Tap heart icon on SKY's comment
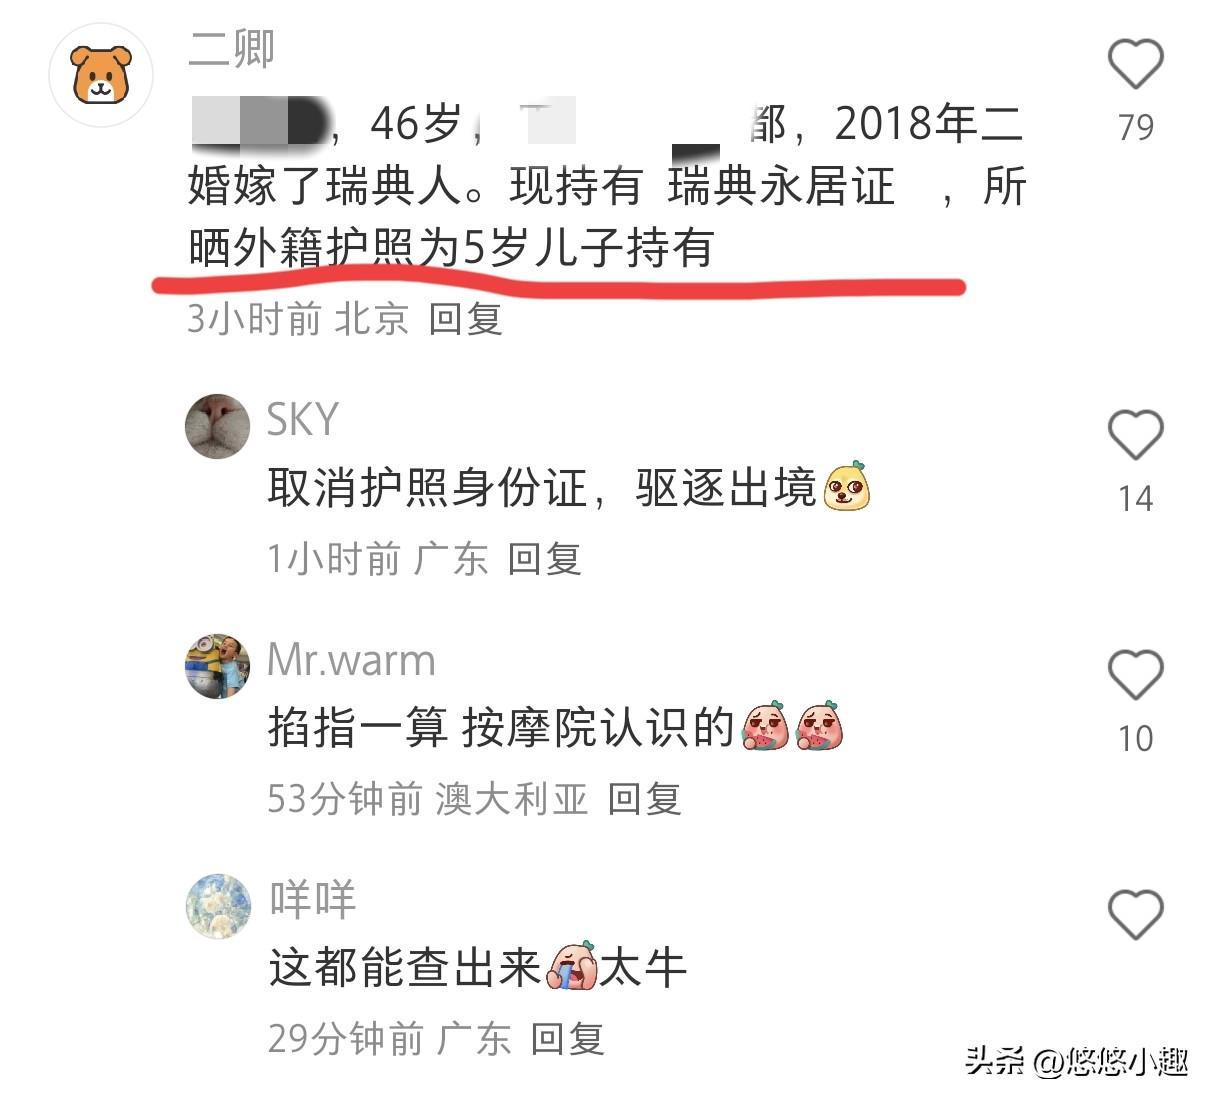The height and width of the screenshot is (1104, 1216). 1136,435
